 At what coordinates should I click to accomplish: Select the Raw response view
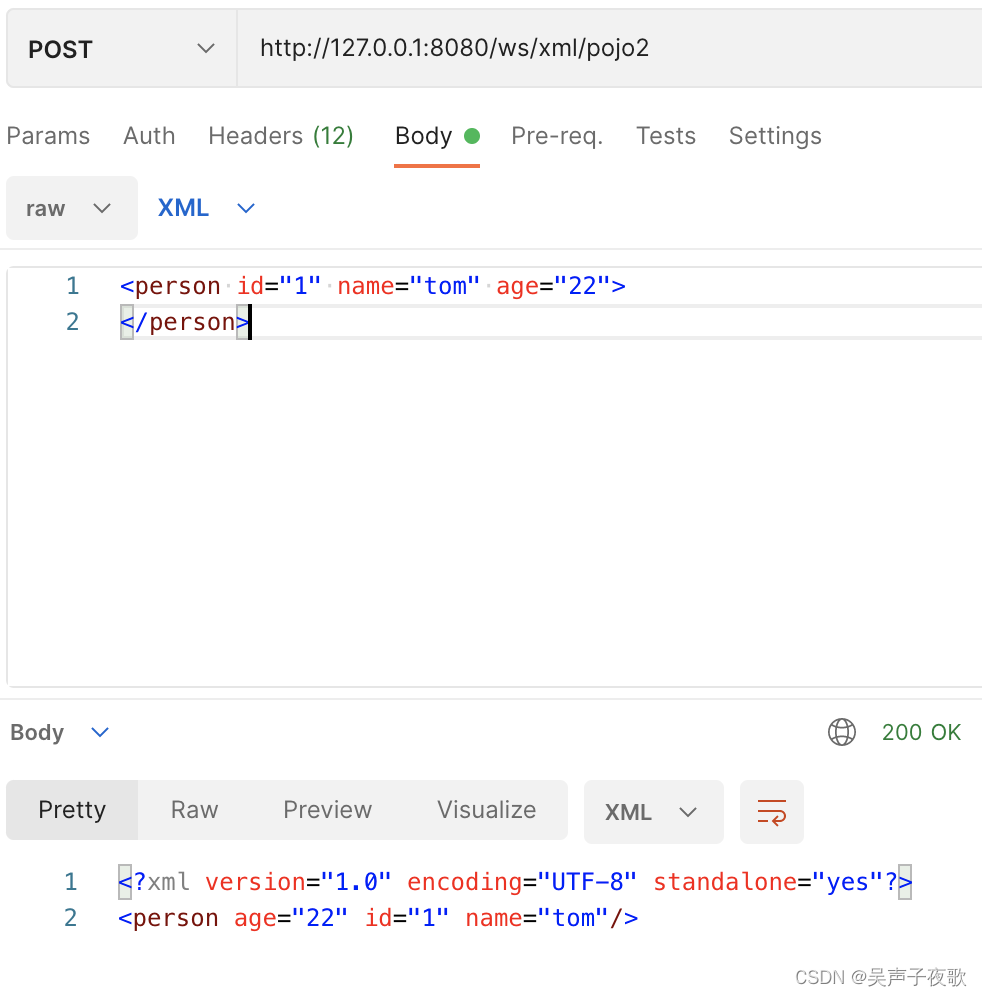pos(194,810)
